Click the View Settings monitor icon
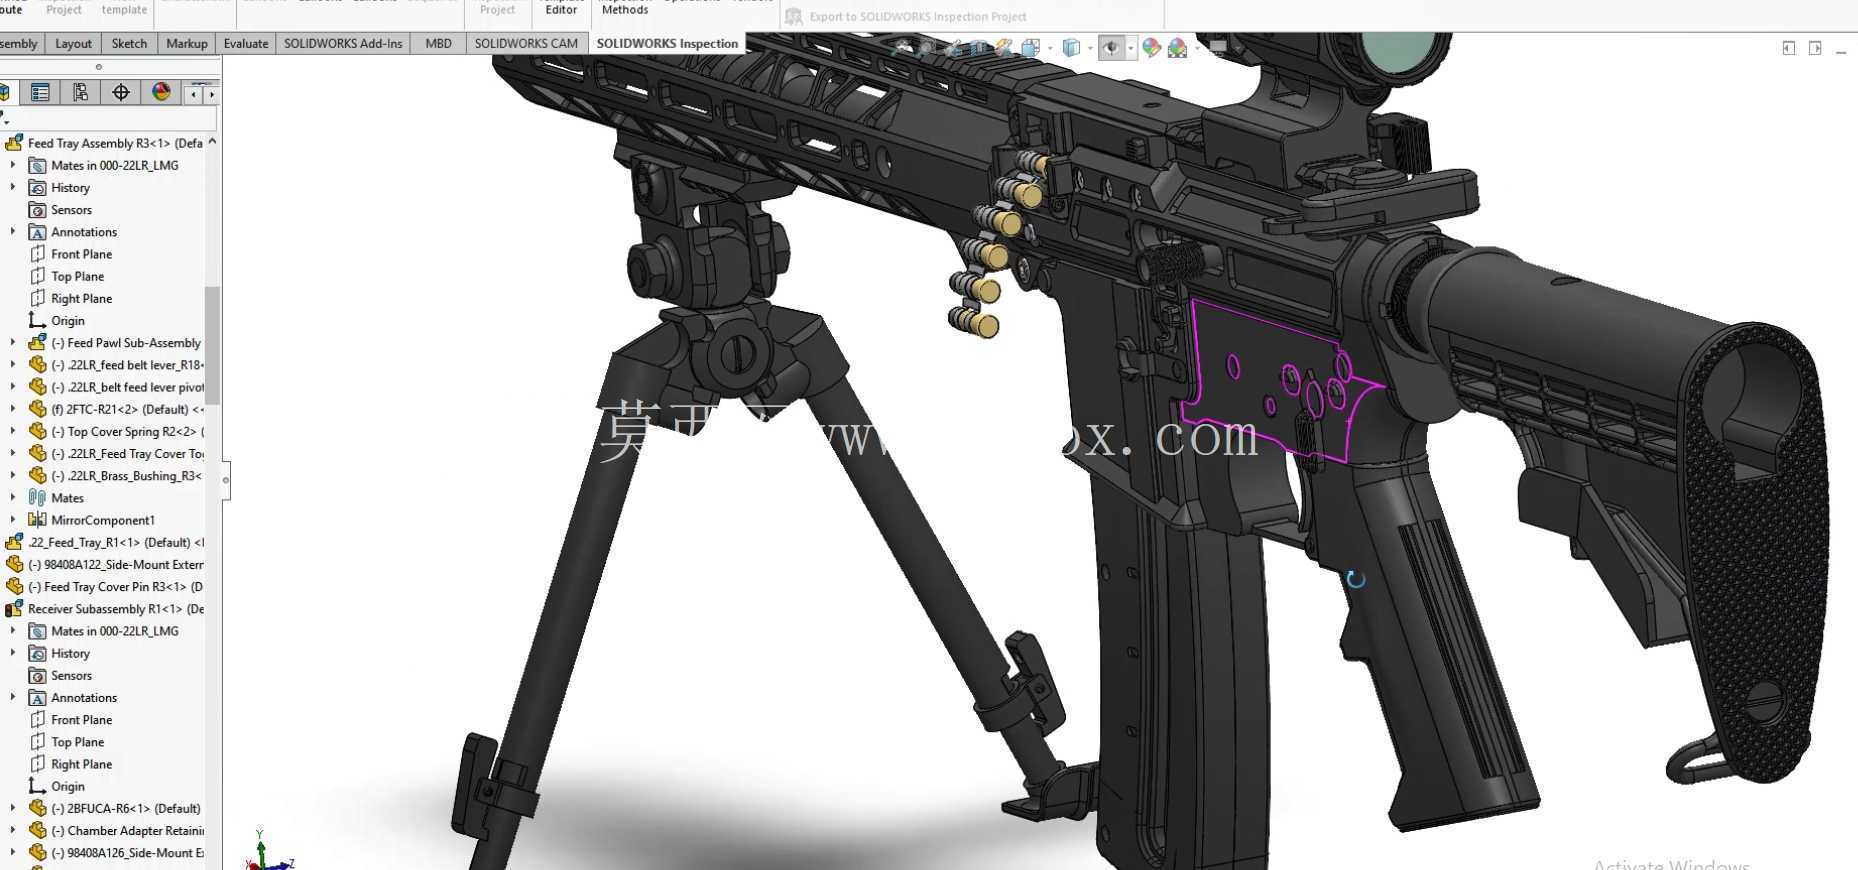The width and height of the screenshot is (1858, 870). [1218, 47]
